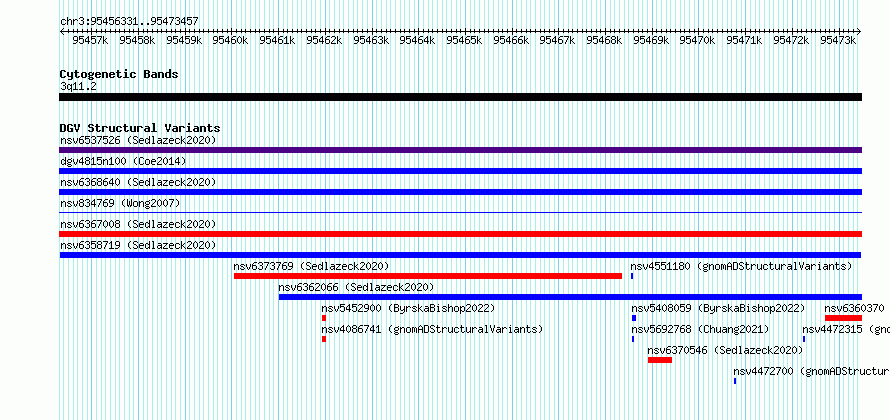Open the nsv5692768 (Chuang2021) label
The height and width of the screenshot is (420, 890).
pos(700,329)
